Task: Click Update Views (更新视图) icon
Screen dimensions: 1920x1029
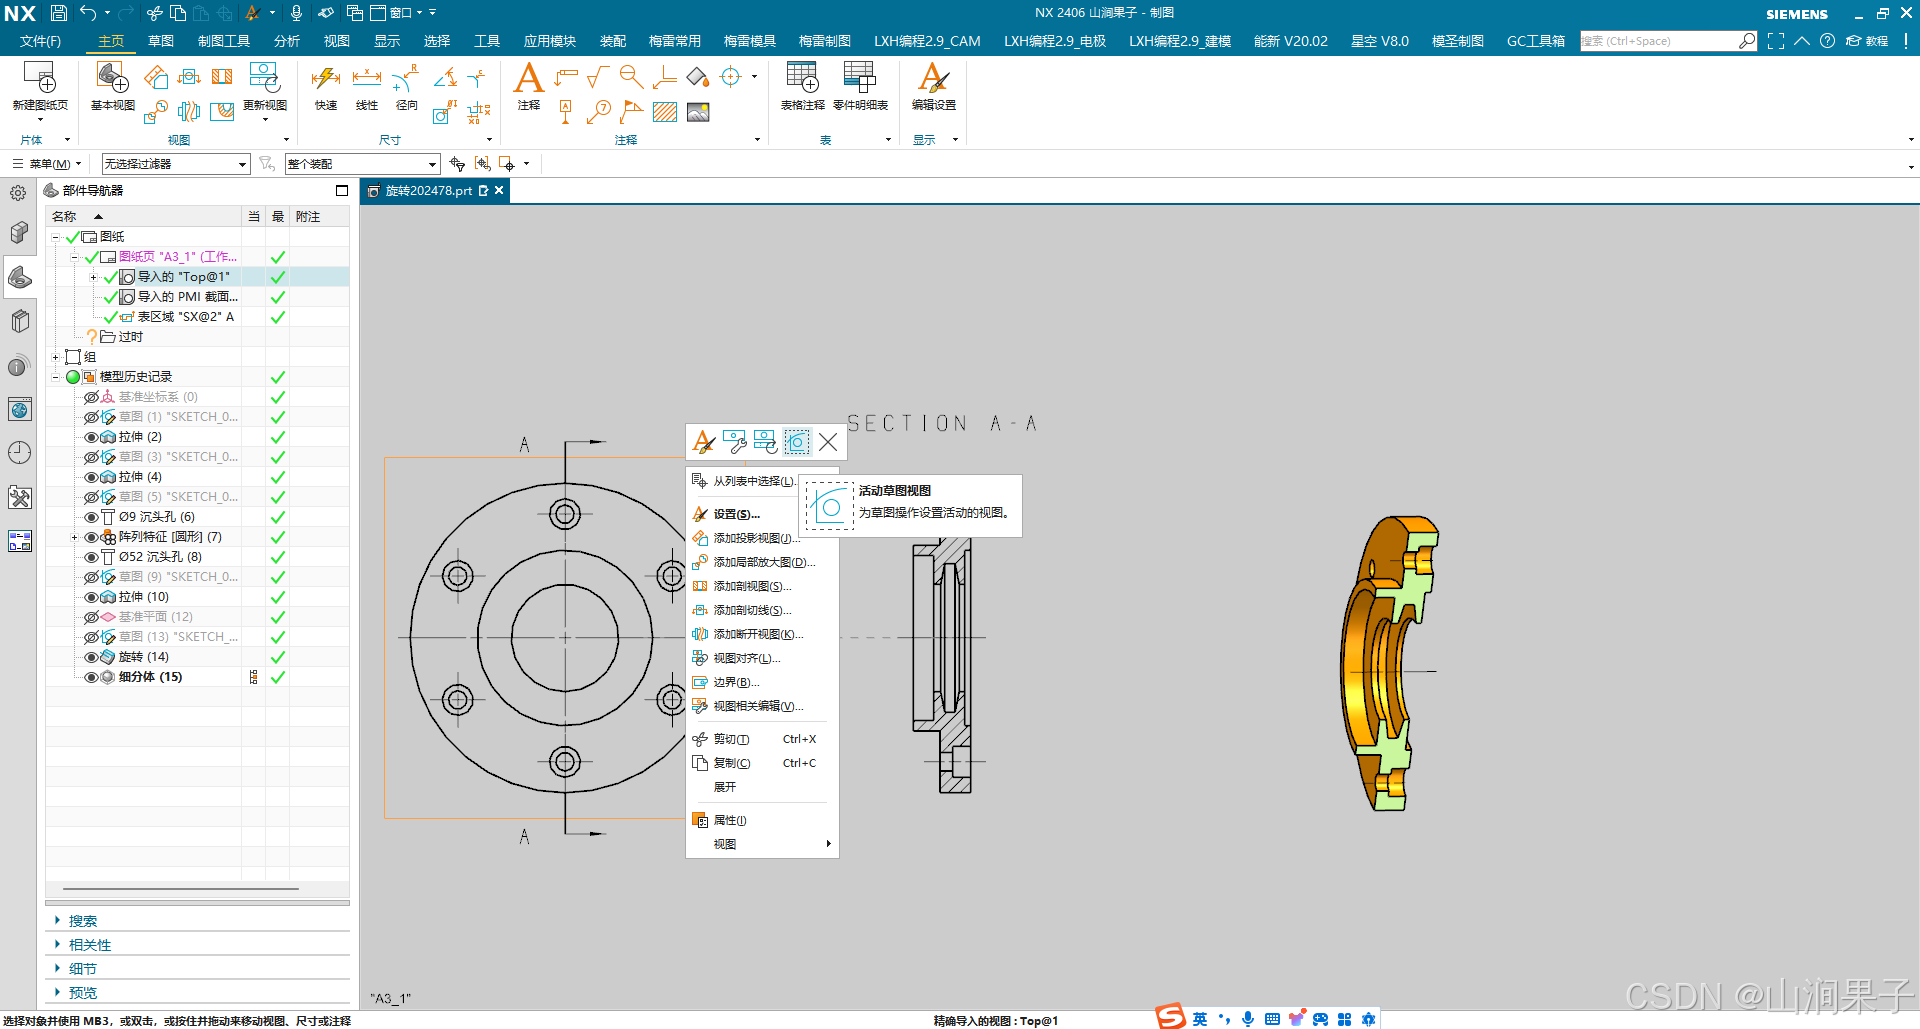Action: [x=264, y=78]
